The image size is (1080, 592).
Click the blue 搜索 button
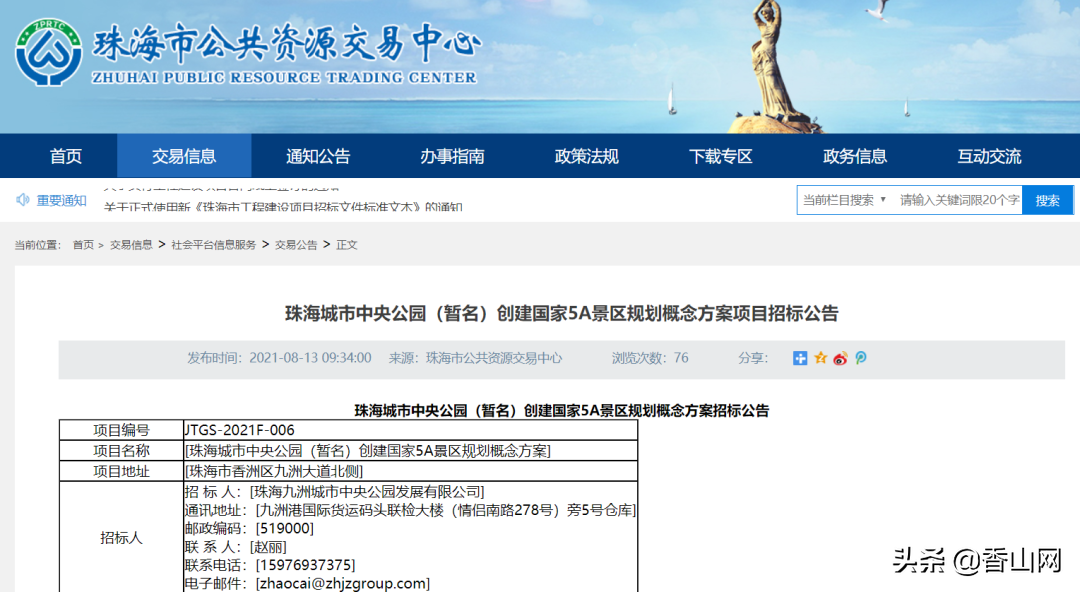(x=1048, y=200)
